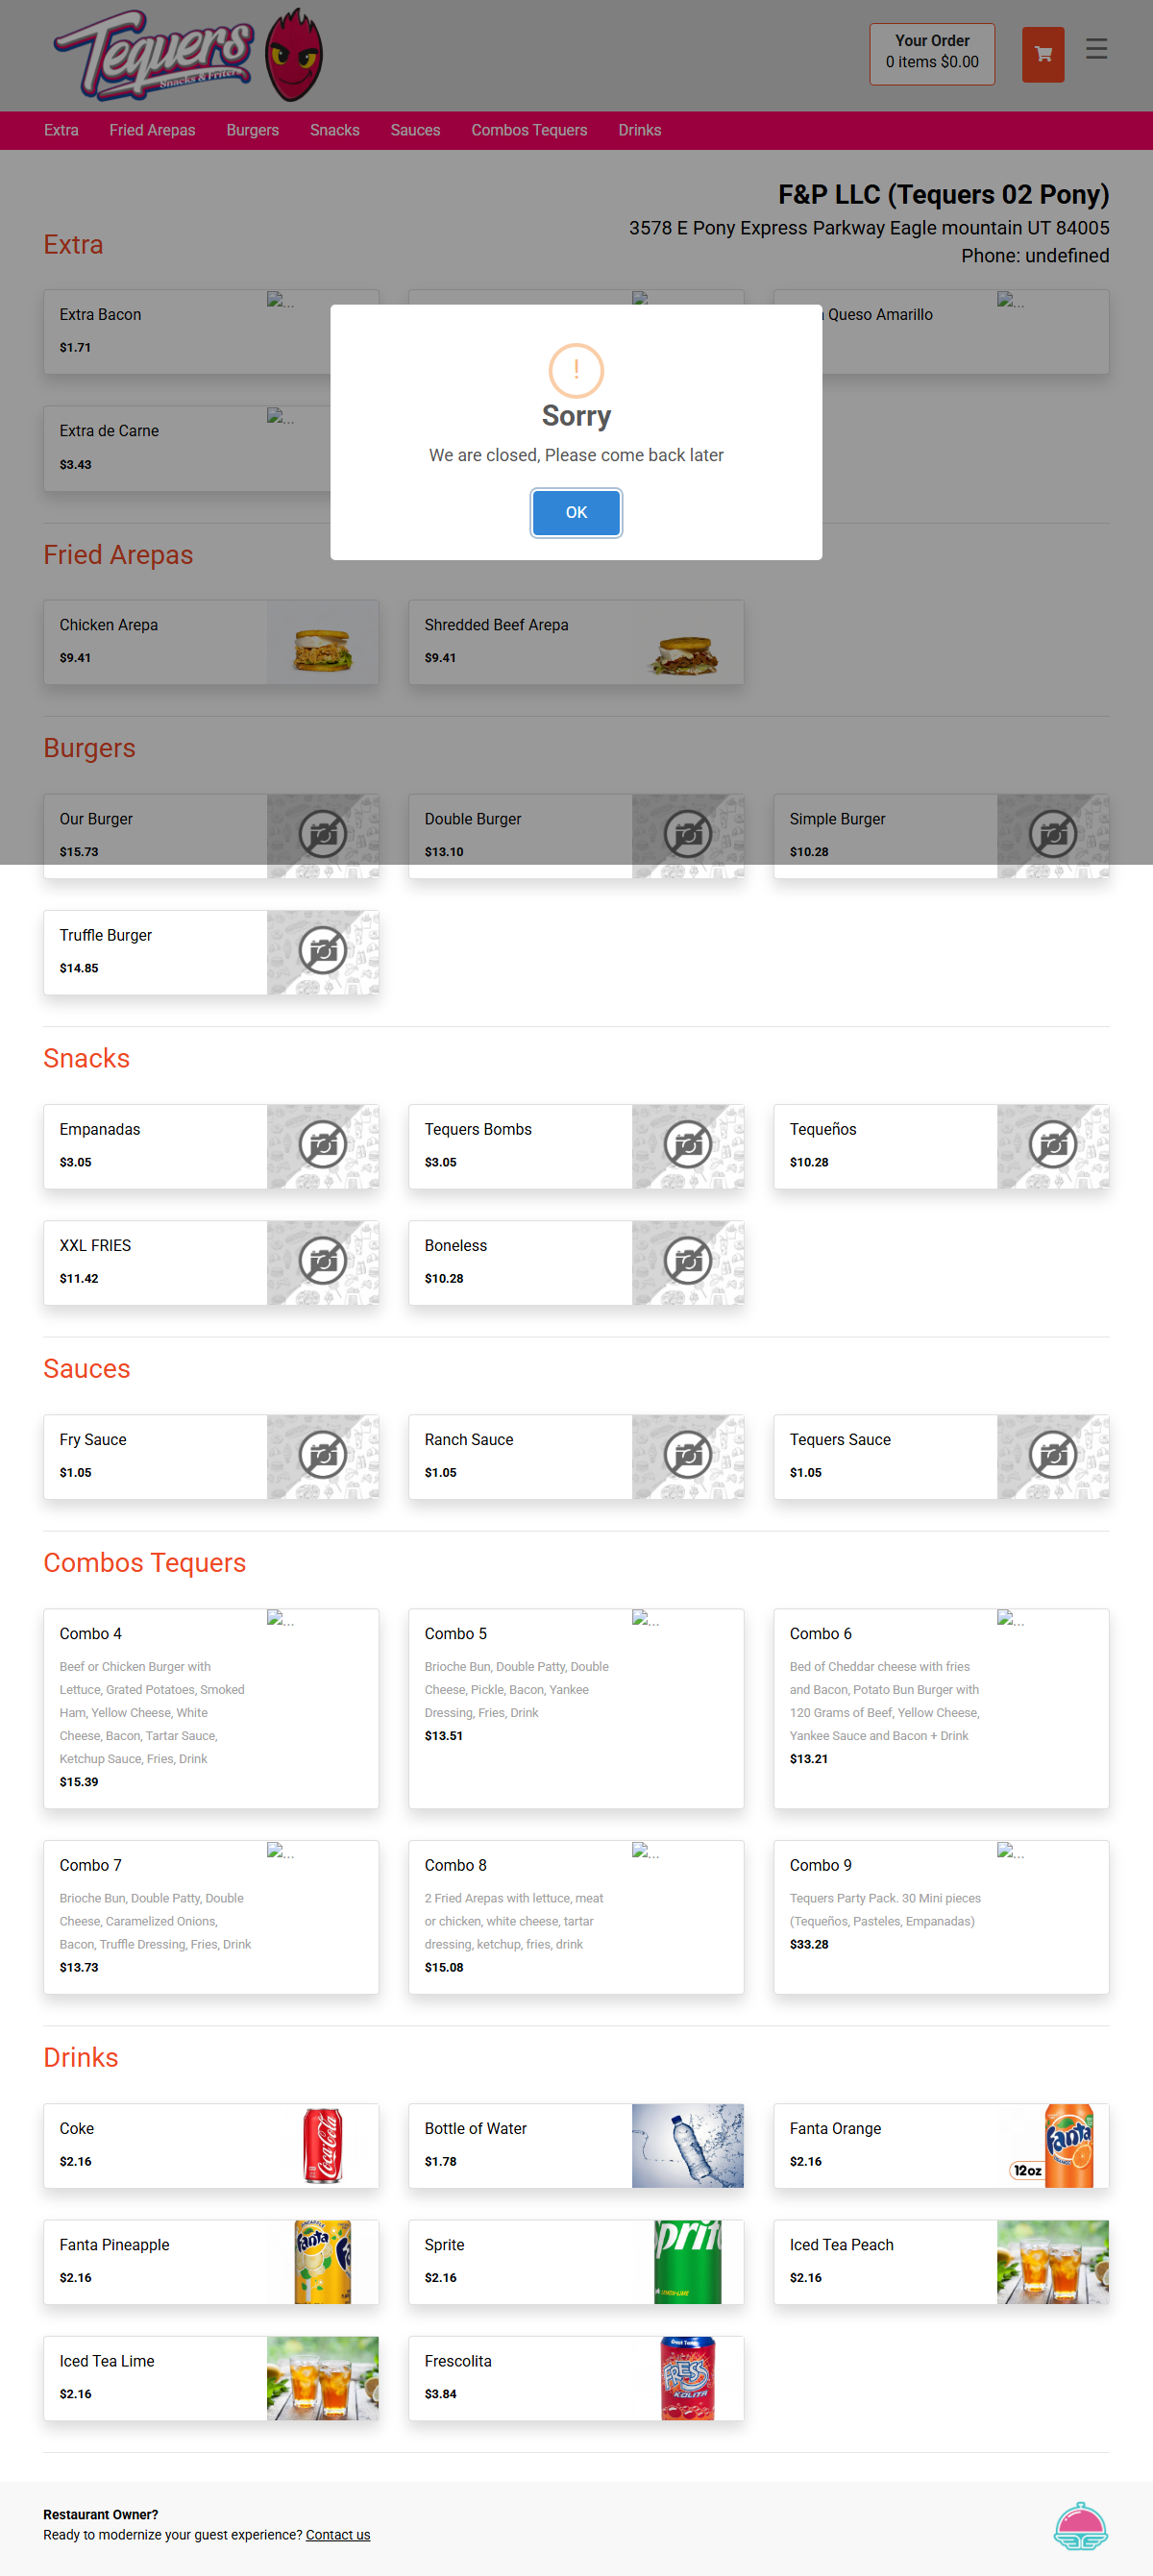Screen dimensions: 1153x2576
Task: Click the Chicken Arepa photo
Action: click(x=322, y=642)
